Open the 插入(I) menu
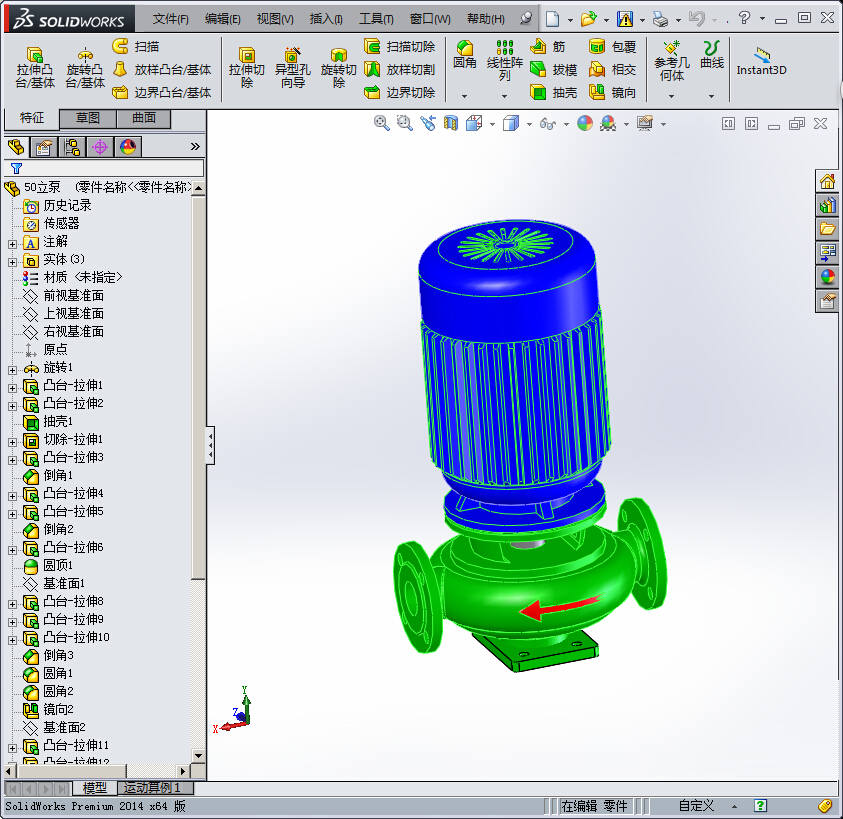 point(326,19)
